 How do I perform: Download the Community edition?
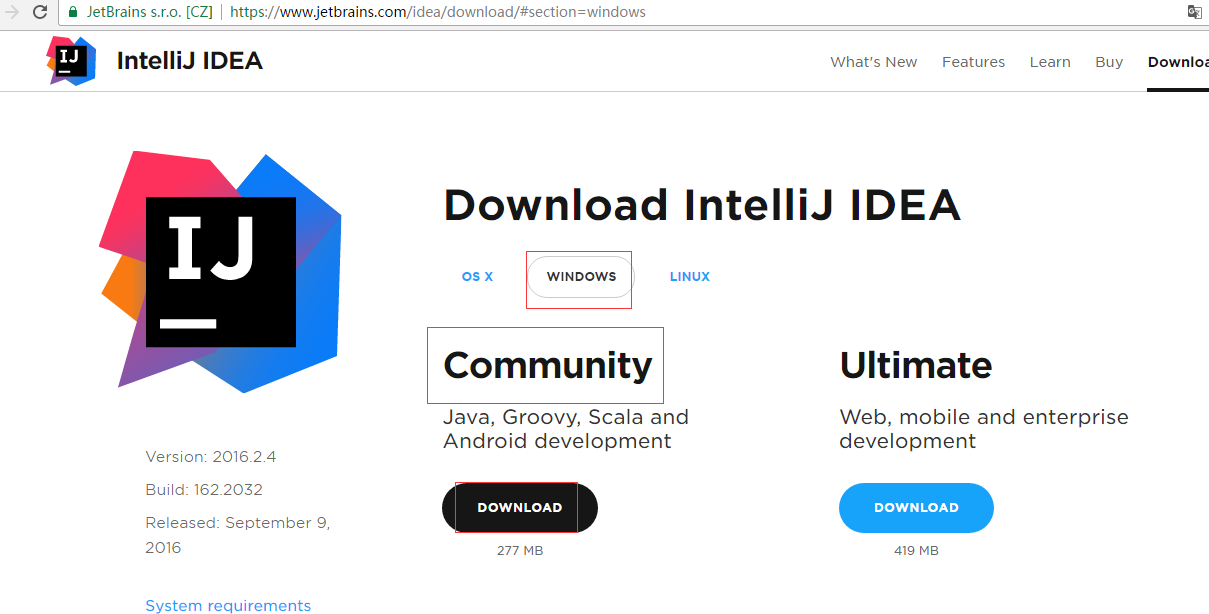(x=519, y=507)
